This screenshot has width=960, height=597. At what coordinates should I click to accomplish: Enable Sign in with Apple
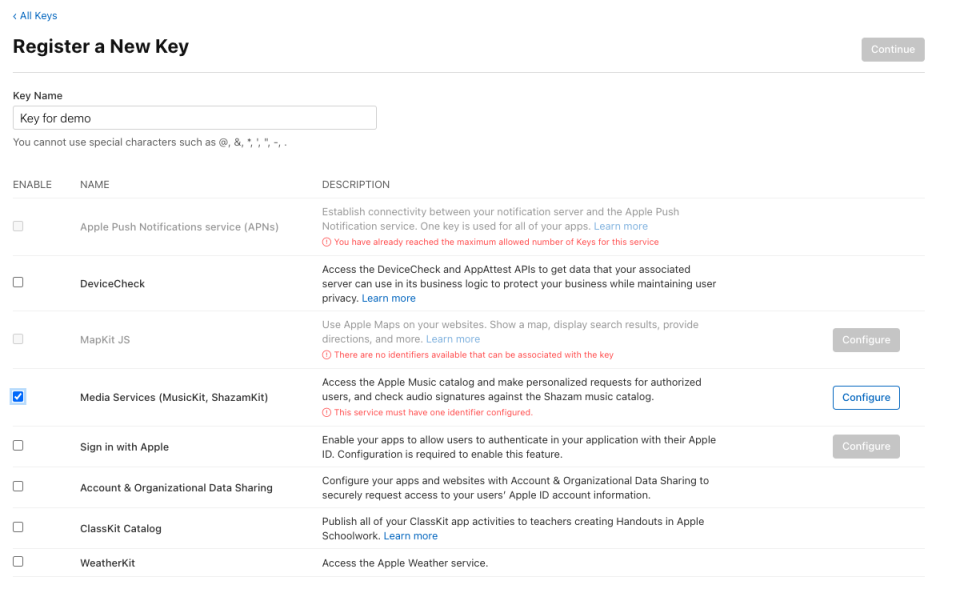point(17,445)
